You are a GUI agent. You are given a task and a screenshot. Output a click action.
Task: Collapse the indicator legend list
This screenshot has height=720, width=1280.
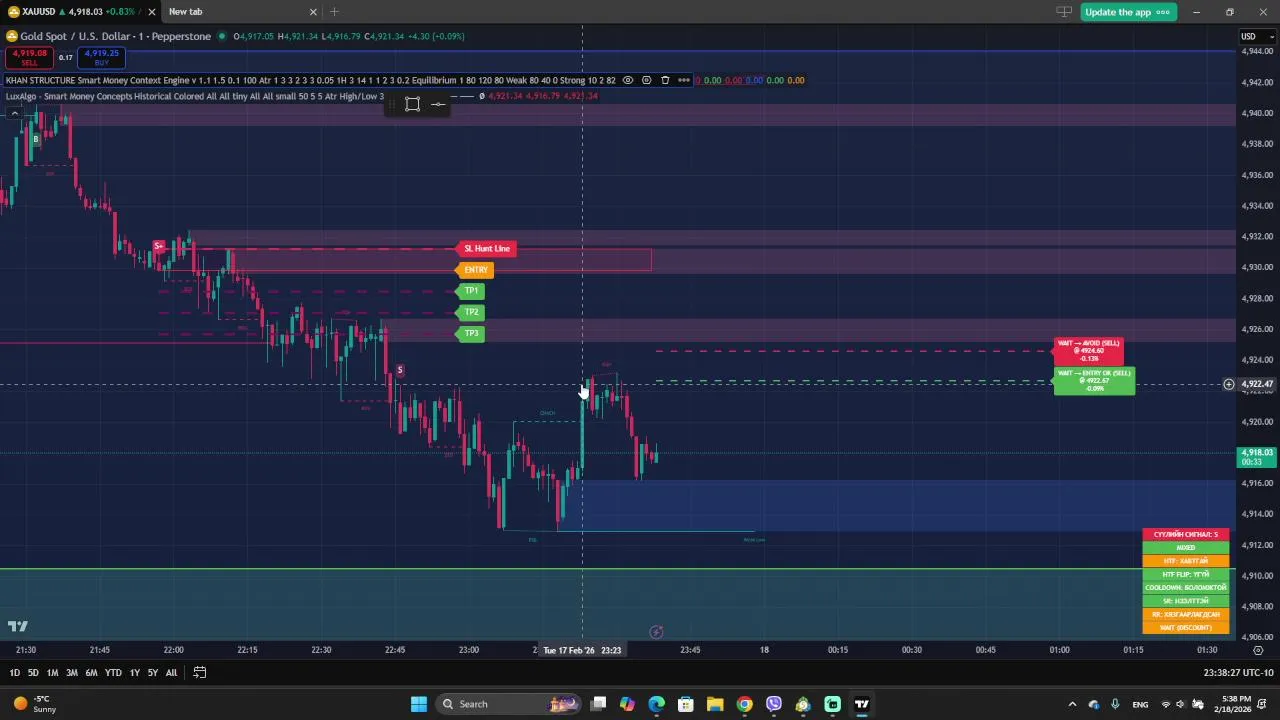click(14, 113)
